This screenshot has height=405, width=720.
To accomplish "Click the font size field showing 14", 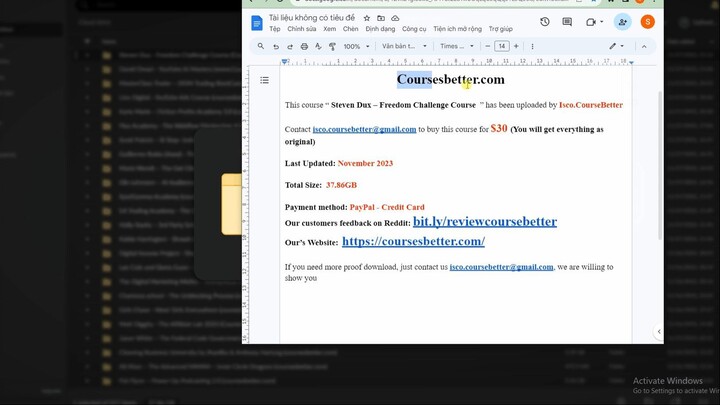I will pyautogui.click(x=502, y=46).
